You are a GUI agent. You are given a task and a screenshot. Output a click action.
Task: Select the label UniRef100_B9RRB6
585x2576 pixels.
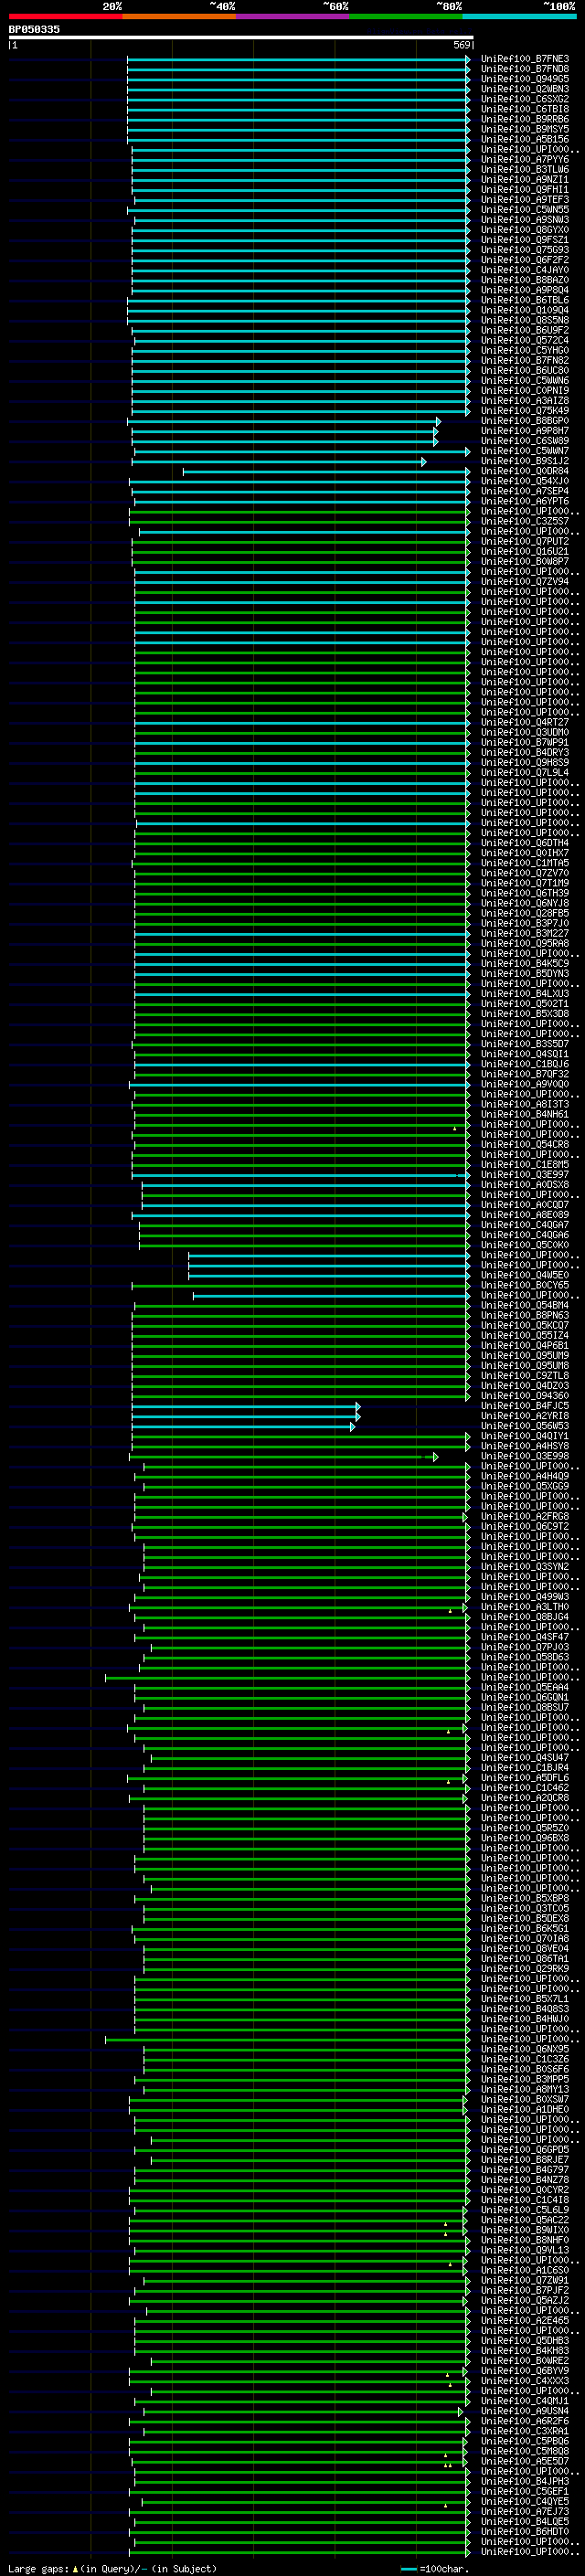pyautogui.click(x=525, y=119)
